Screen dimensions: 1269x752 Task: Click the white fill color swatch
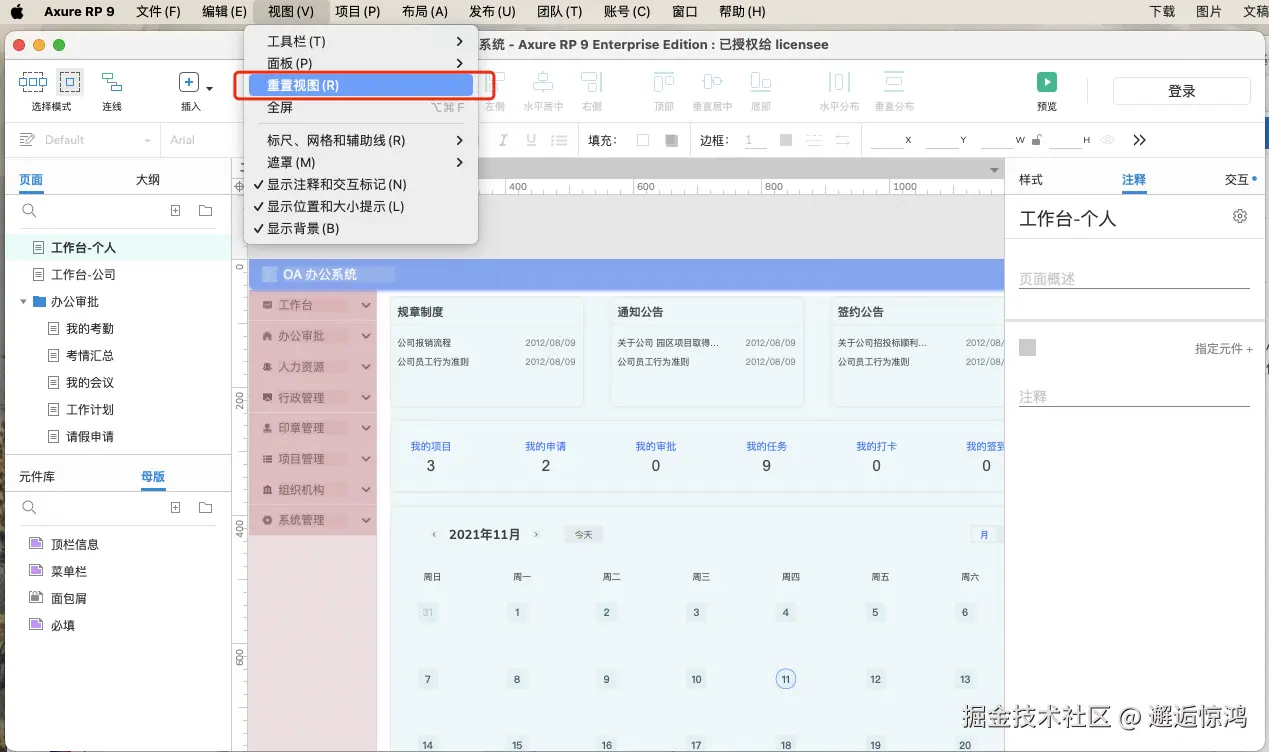pos(643,140)
